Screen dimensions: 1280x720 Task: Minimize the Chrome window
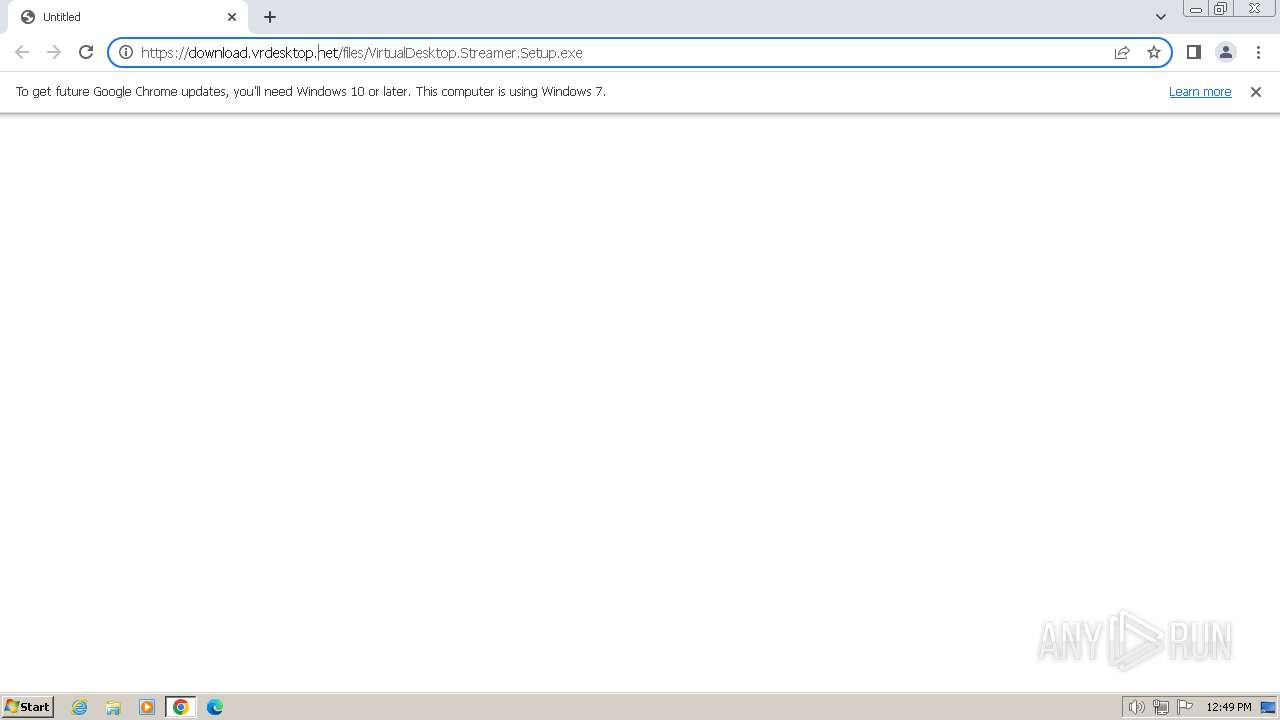[1195, 9]
